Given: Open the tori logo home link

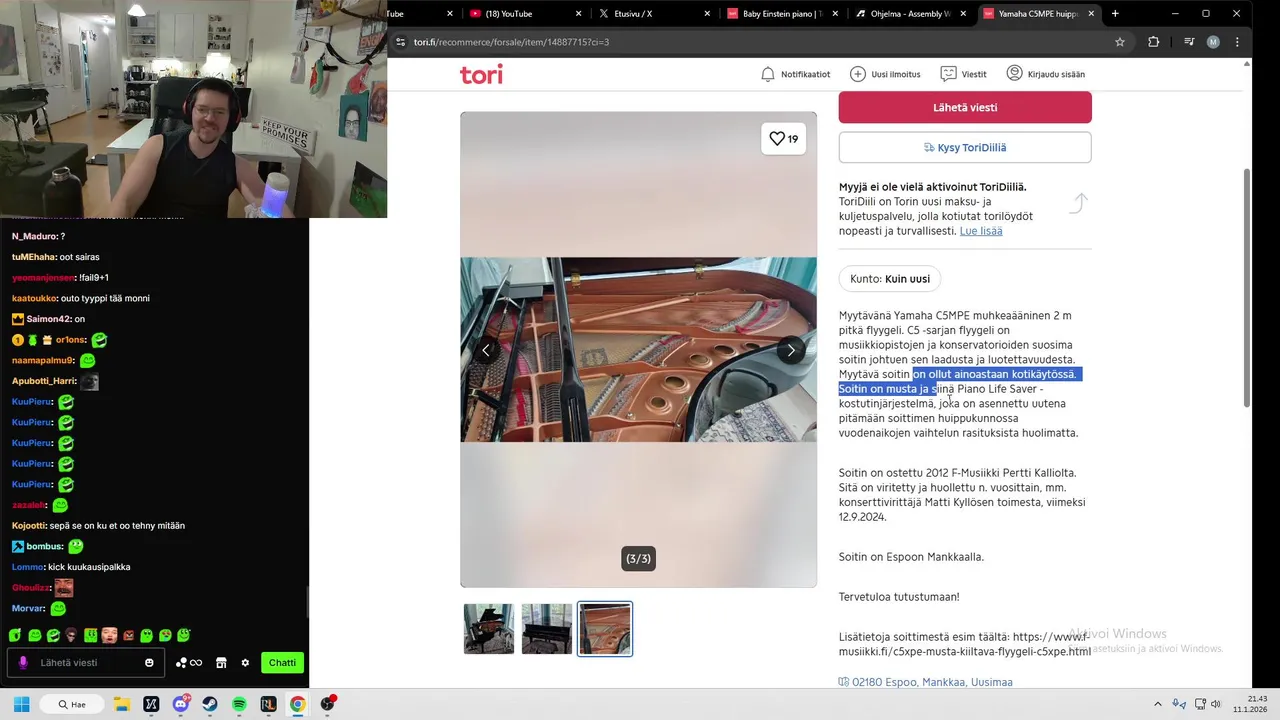Looking at the screenshot, I should tap(481, 74).
